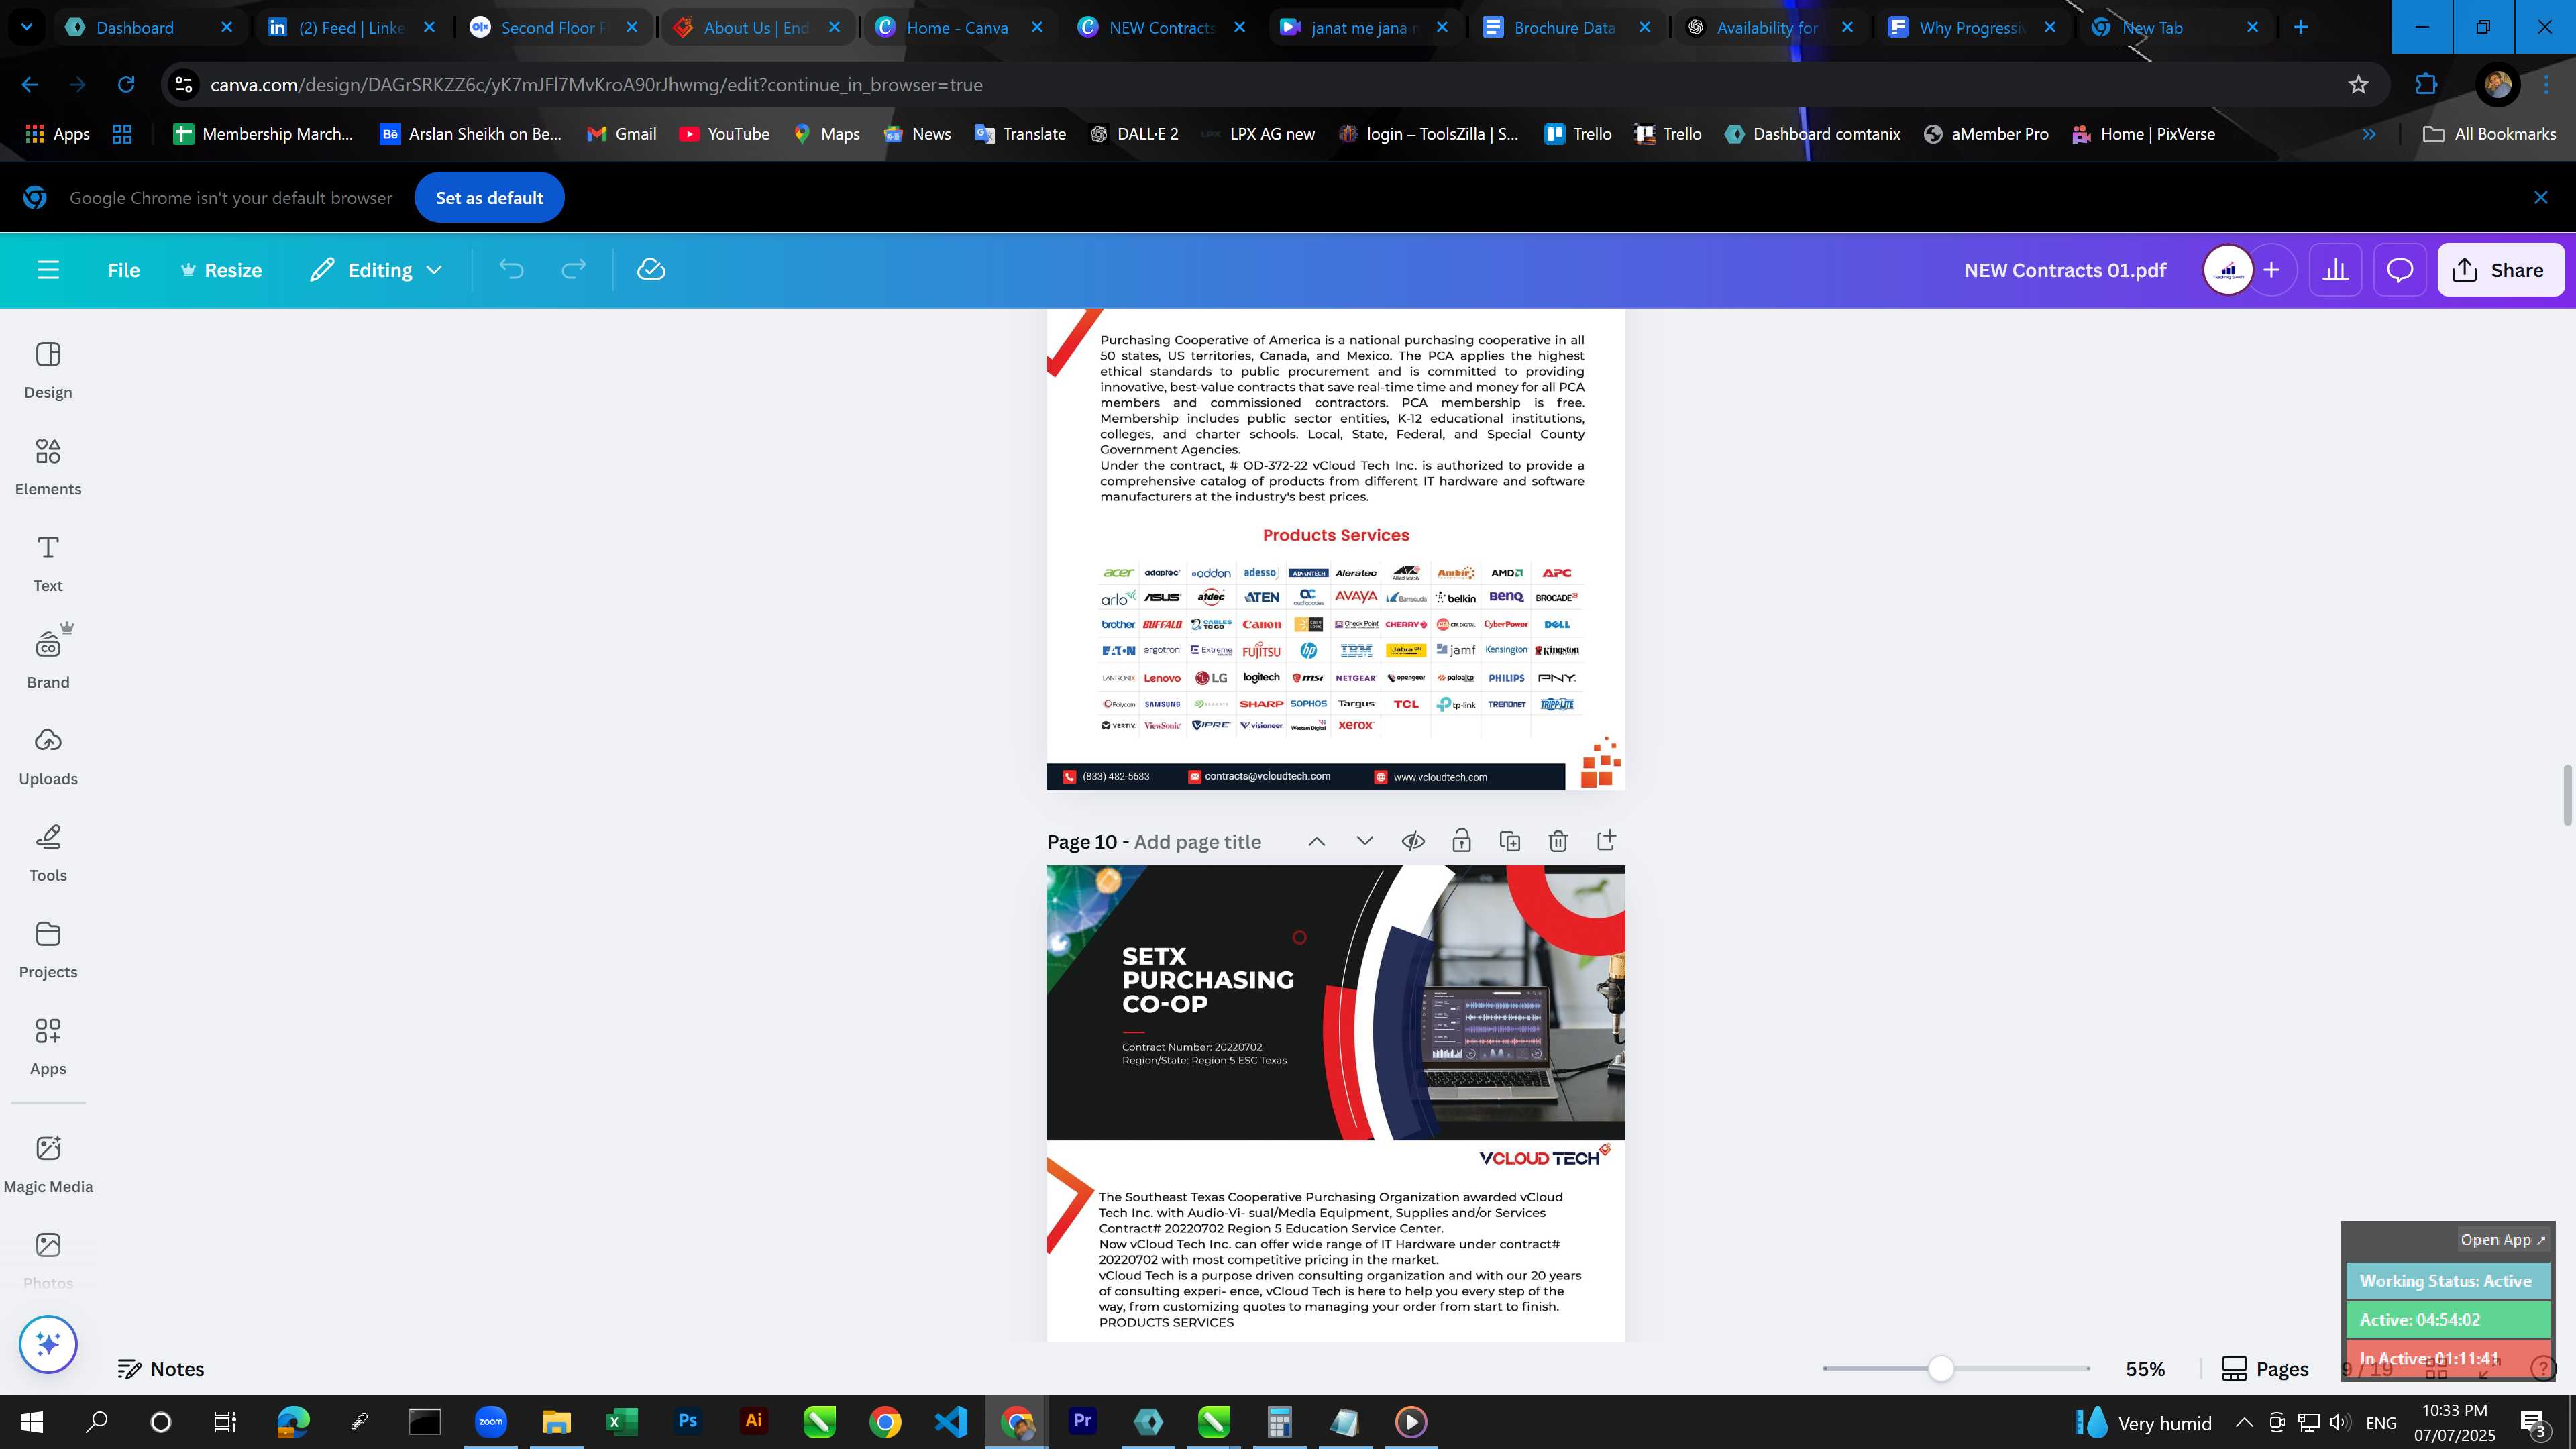Open the Resize option
This screenshot has height=1449, width=2576.
221,270
